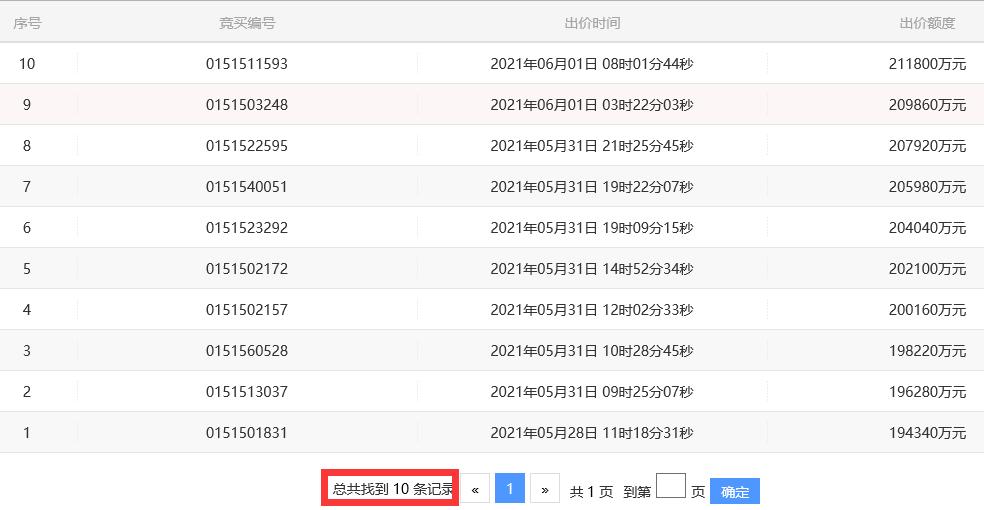This screenshot has height=510, width=984.
Task: Select bidder number 0151540051
Action: coord(247,186)
